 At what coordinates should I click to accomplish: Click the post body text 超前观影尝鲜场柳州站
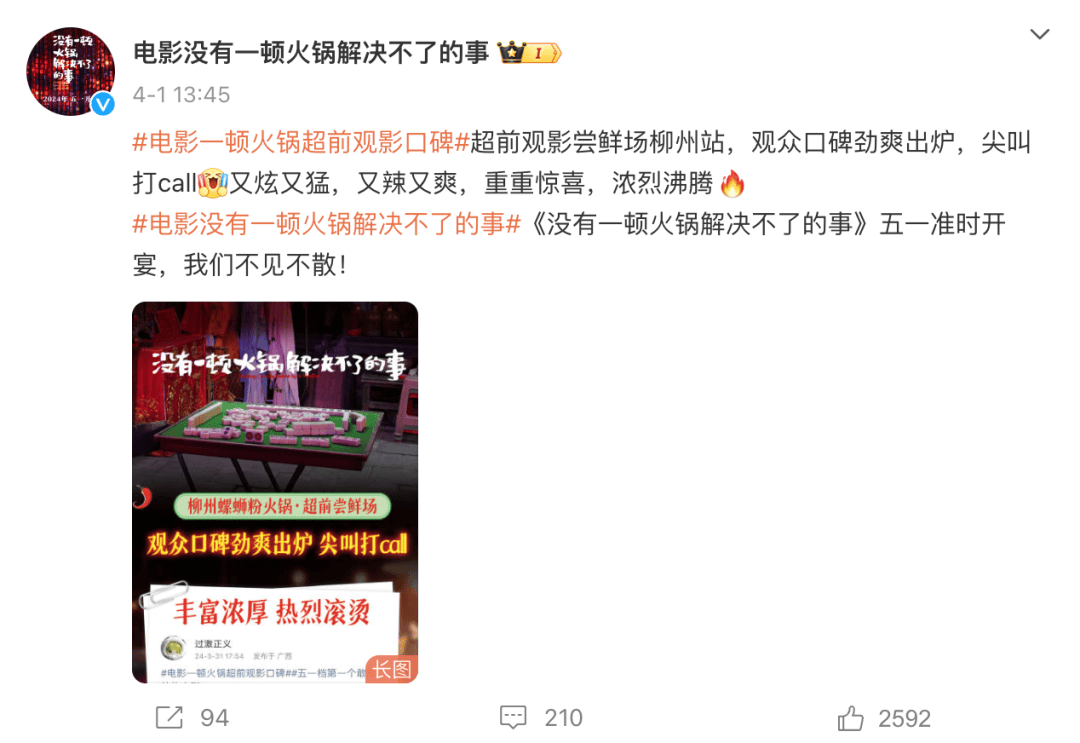pos(597,143)
